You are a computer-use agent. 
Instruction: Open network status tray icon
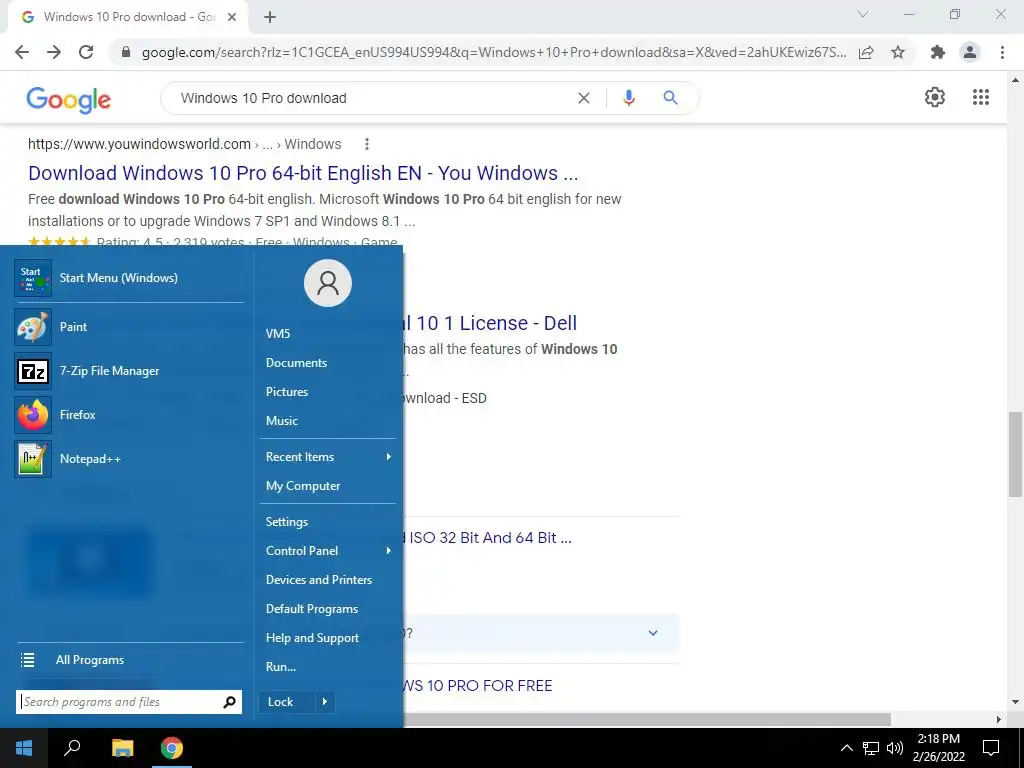(x=871, y=748)
